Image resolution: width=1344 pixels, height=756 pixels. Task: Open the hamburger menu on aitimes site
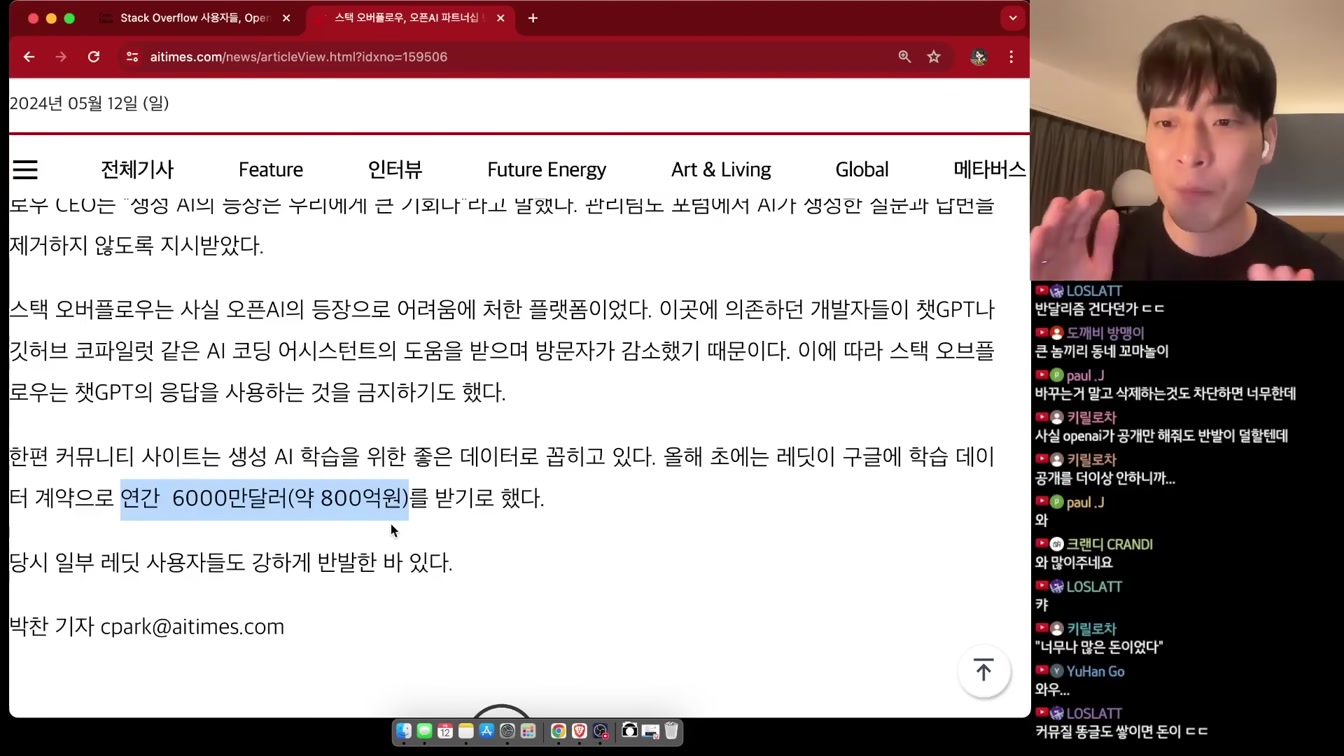point(25,170)
